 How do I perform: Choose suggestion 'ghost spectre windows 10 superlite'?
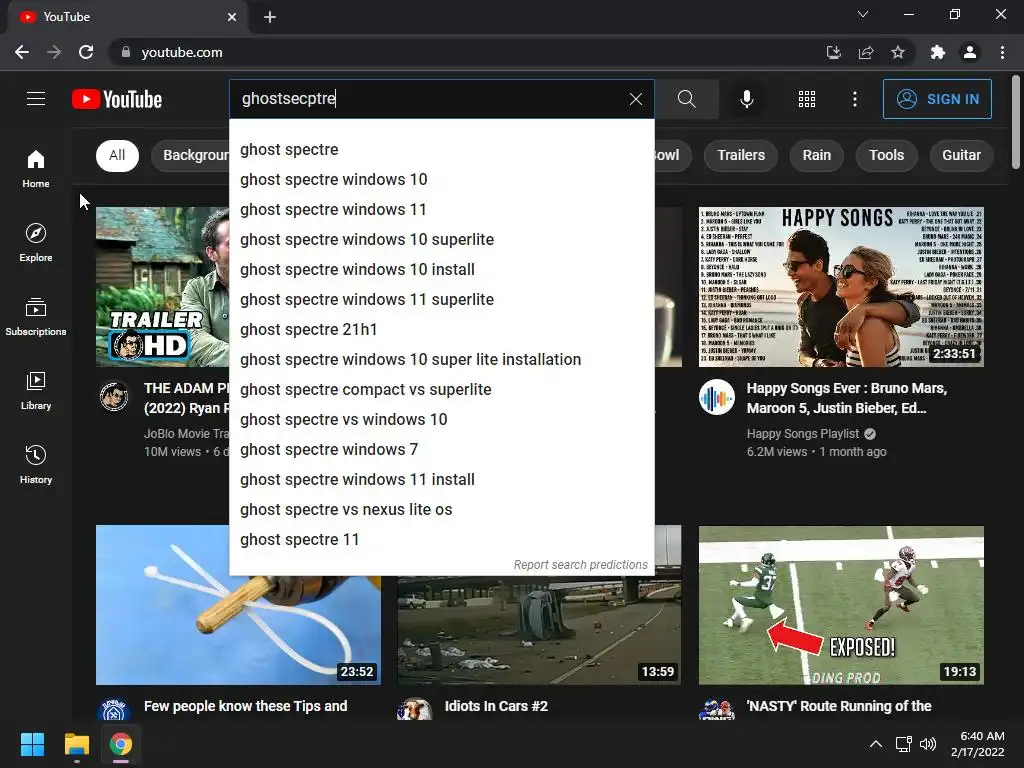(x=442, y=240)
